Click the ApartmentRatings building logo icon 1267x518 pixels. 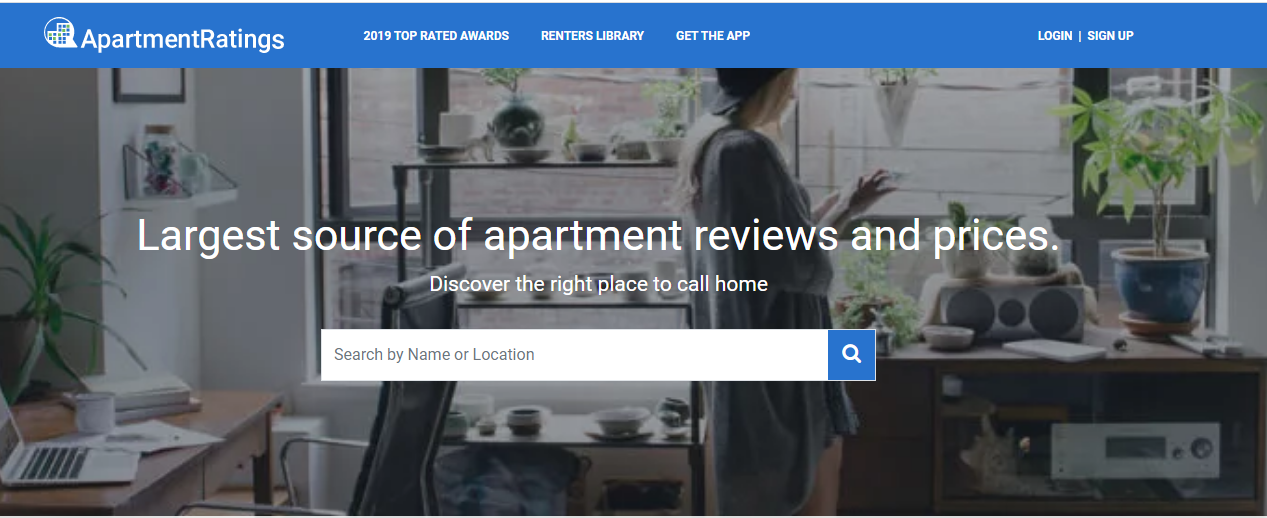[x=61, y=33]
